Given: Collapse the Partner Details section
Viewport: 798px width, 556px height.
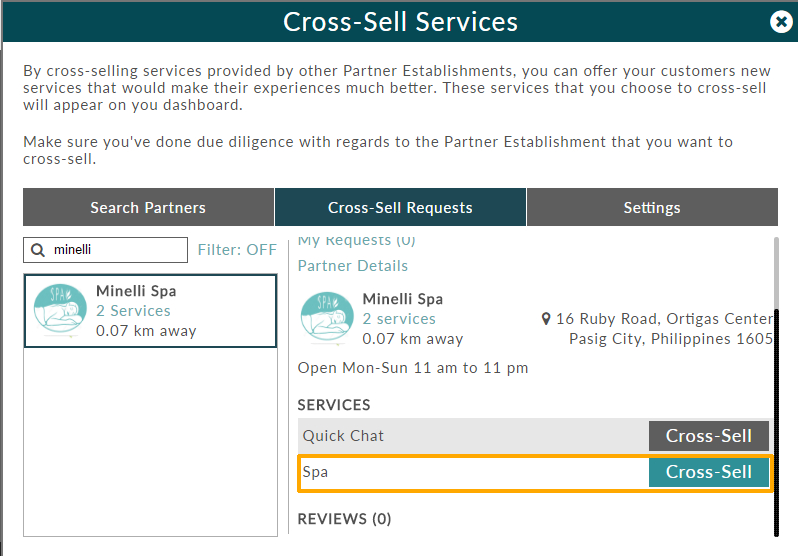Looking at the screenshot, I should pos(353,266).
